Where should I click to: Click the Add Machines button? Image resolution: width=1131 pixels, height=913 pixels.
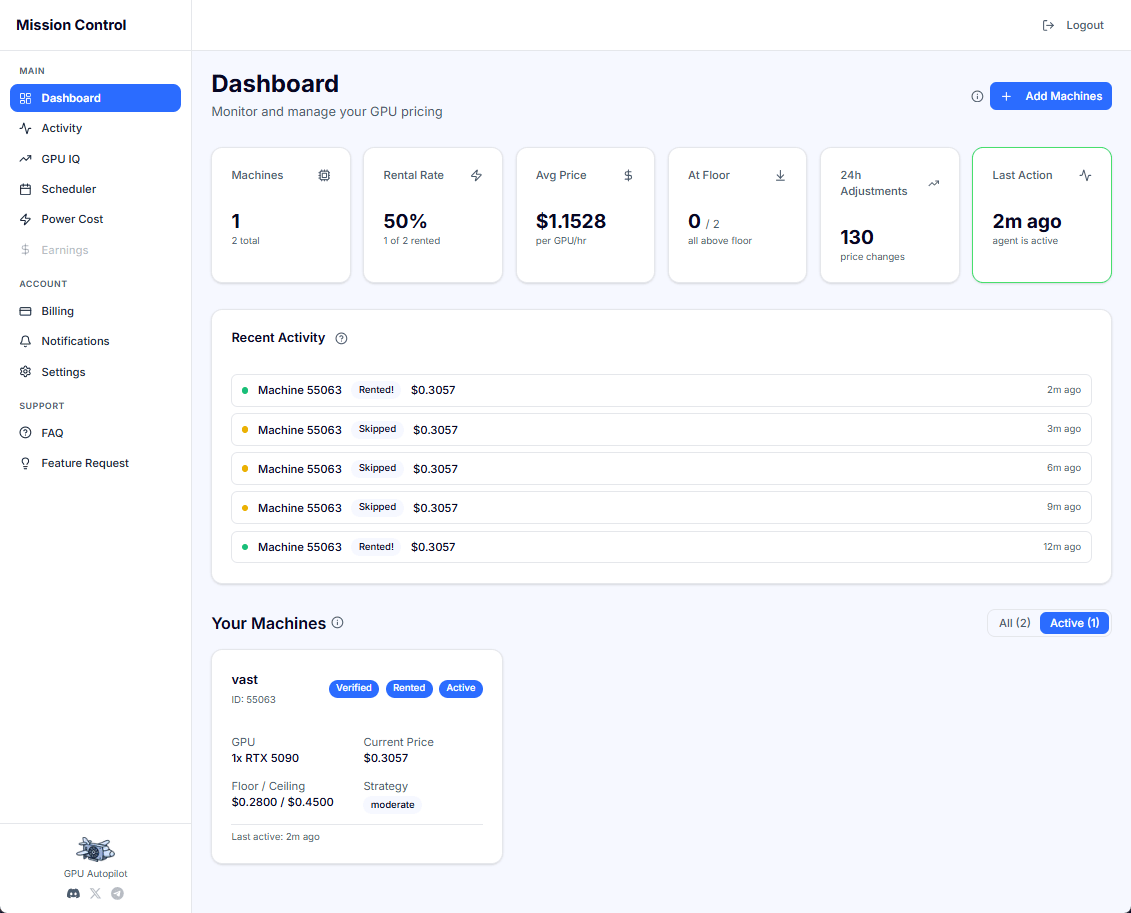pyautogui.click(x=1051, y=96)
